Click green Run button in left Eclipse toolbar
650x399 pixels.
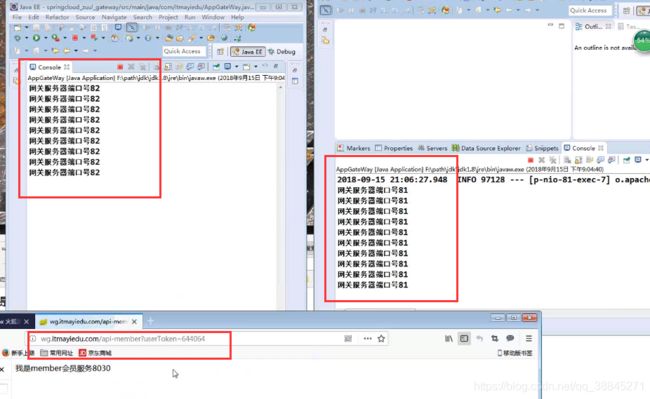click(36, 38)
